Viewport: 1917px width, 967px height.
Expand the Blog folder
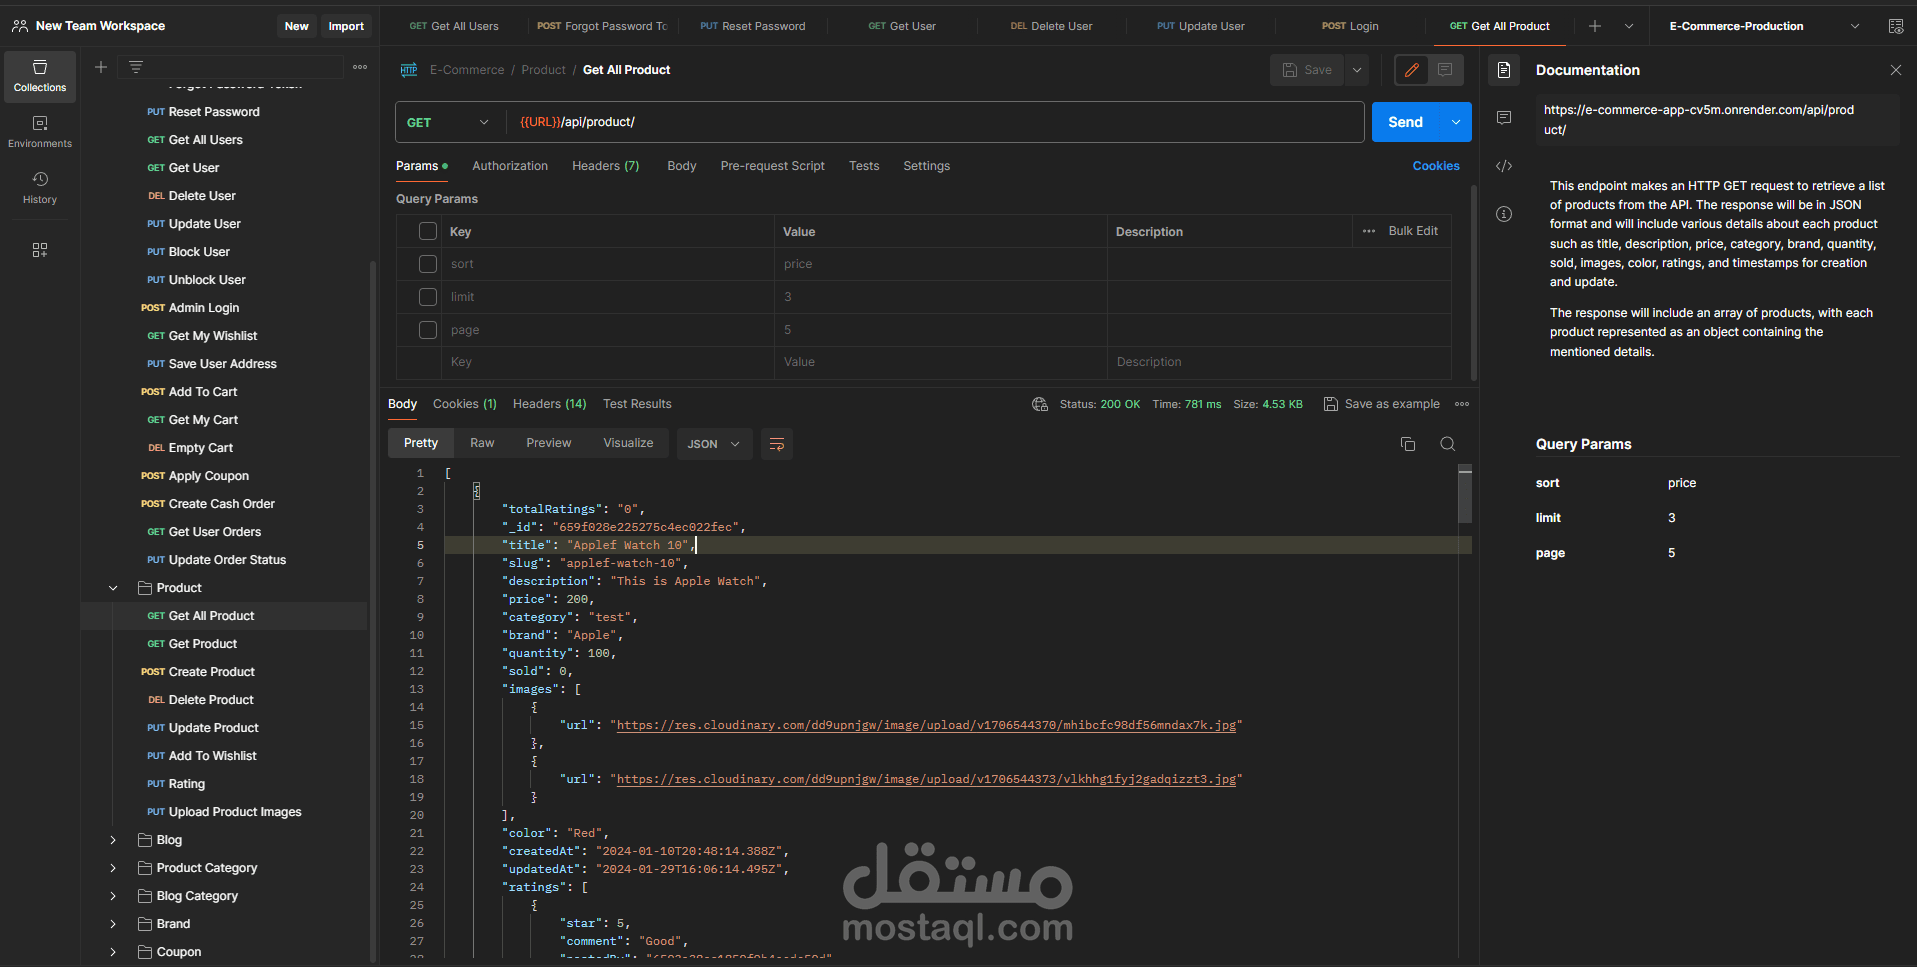113,840
